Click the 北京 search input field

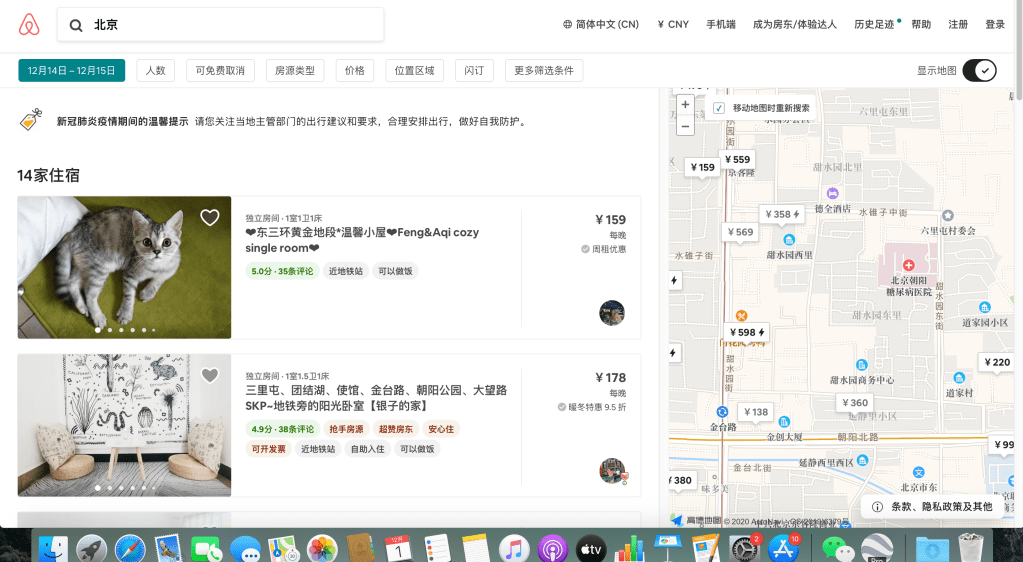point(230,25)
